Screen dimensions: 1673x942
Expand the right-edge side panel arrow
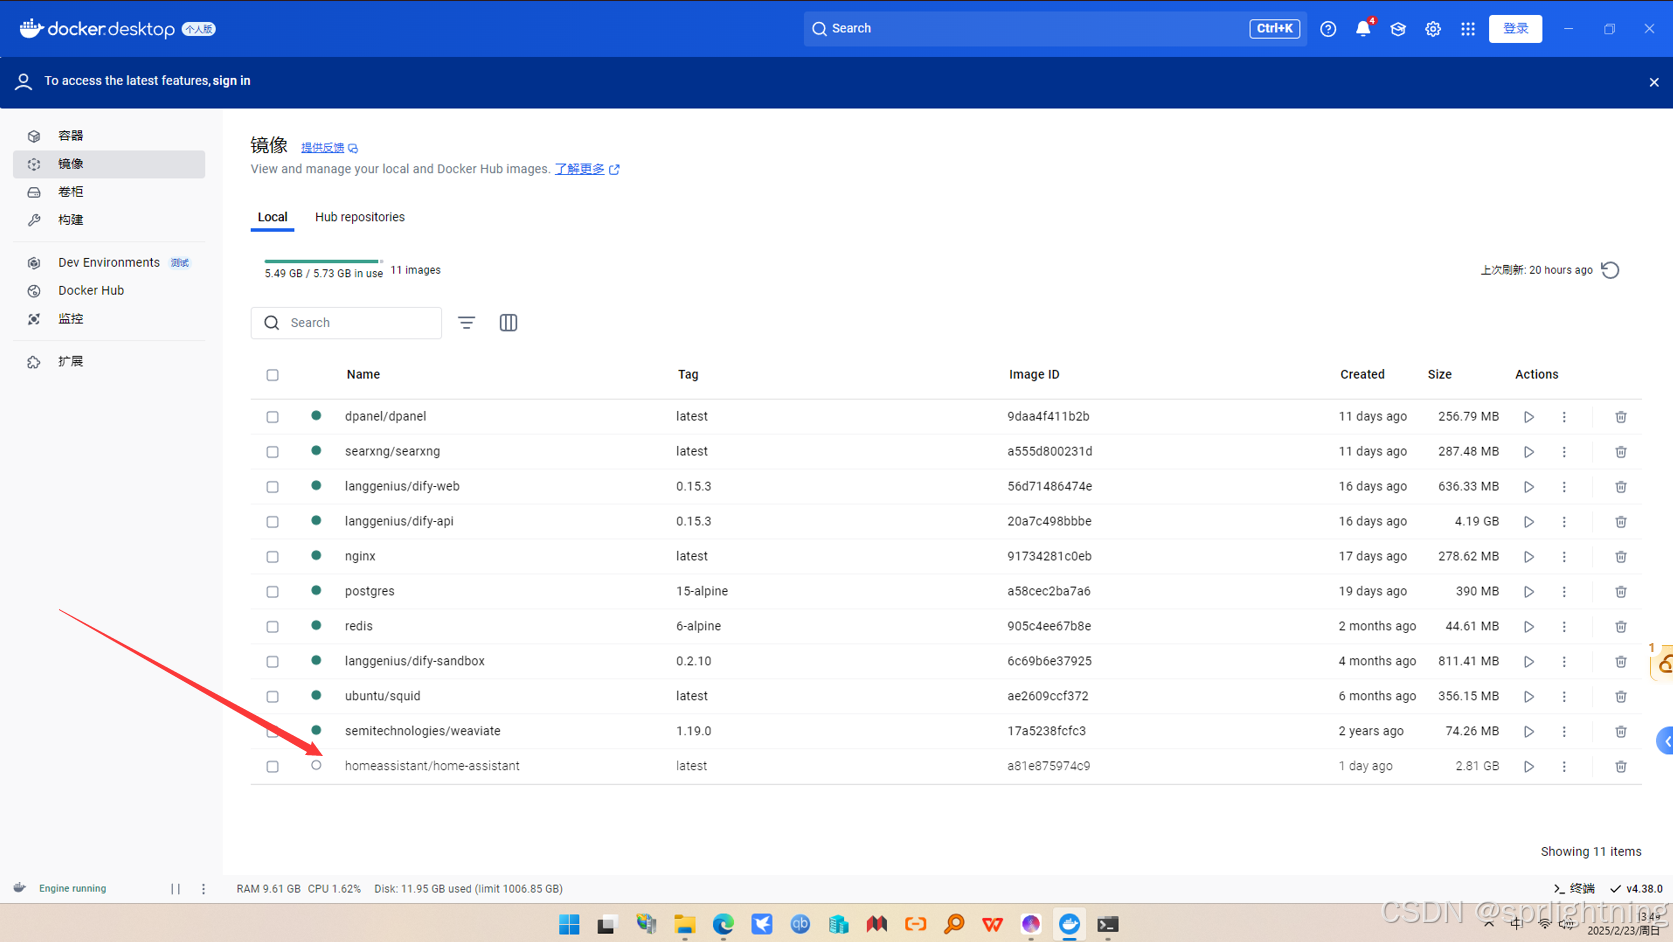pyautogui.click(x=1665, y=741)
